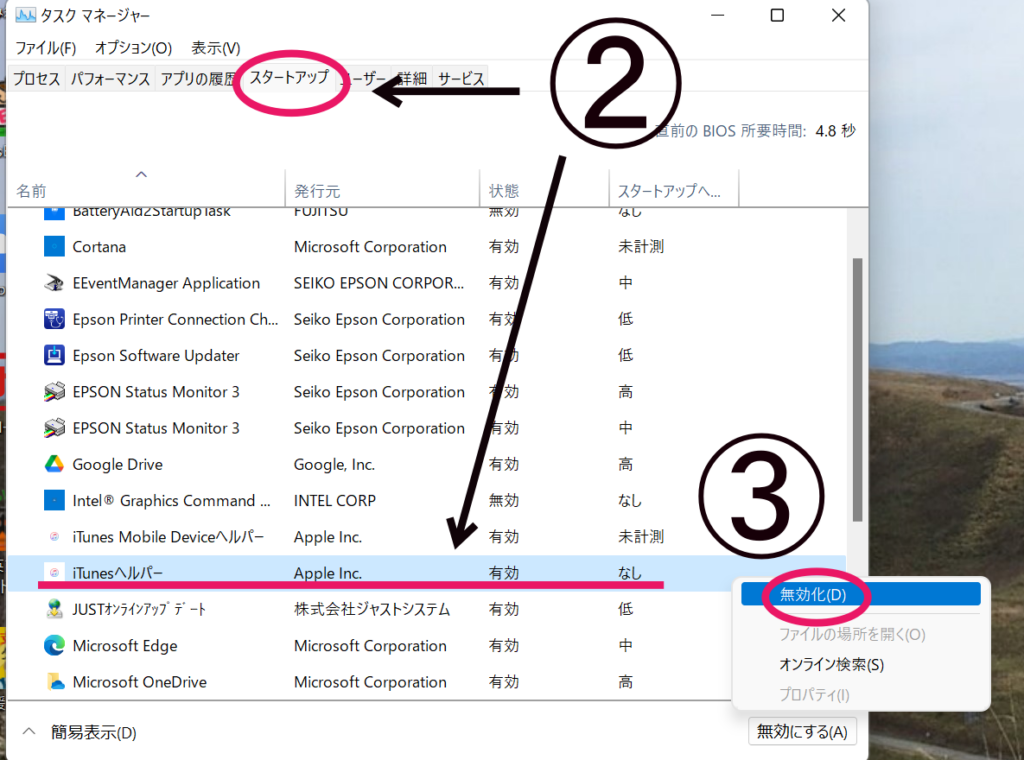
Task: Click the 無効にする(A) button
Action: click(802, 731)
